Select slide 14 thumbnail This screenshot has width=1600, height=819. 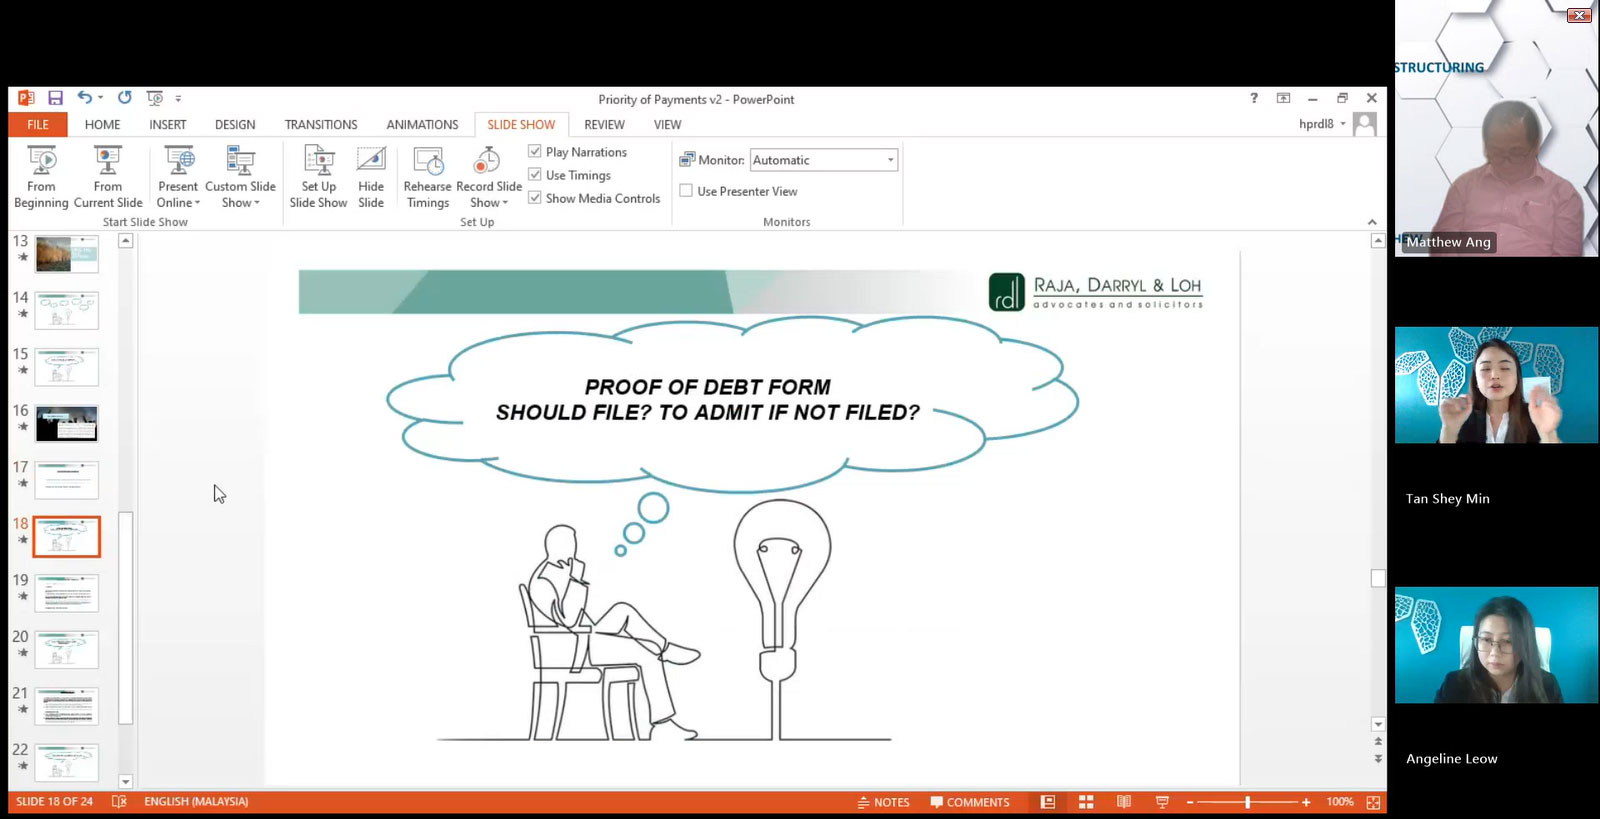point(67,310)
